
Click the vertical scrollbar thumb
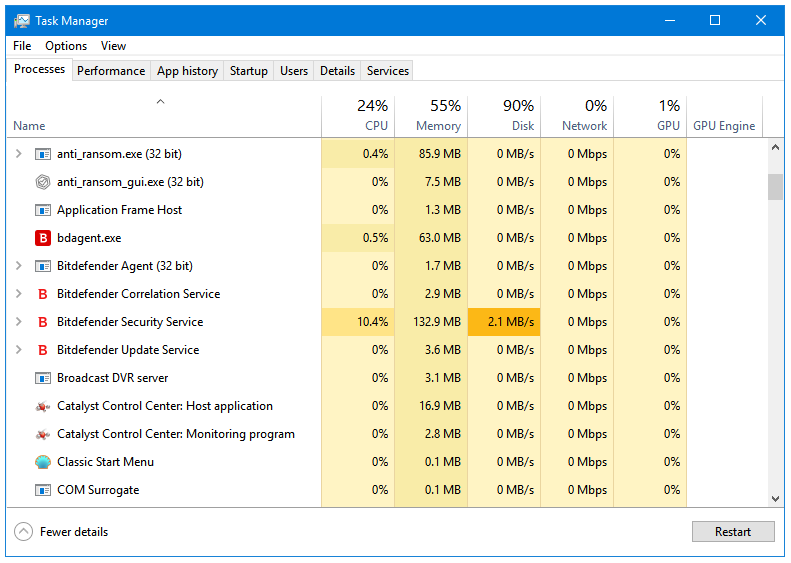[775, 187]
